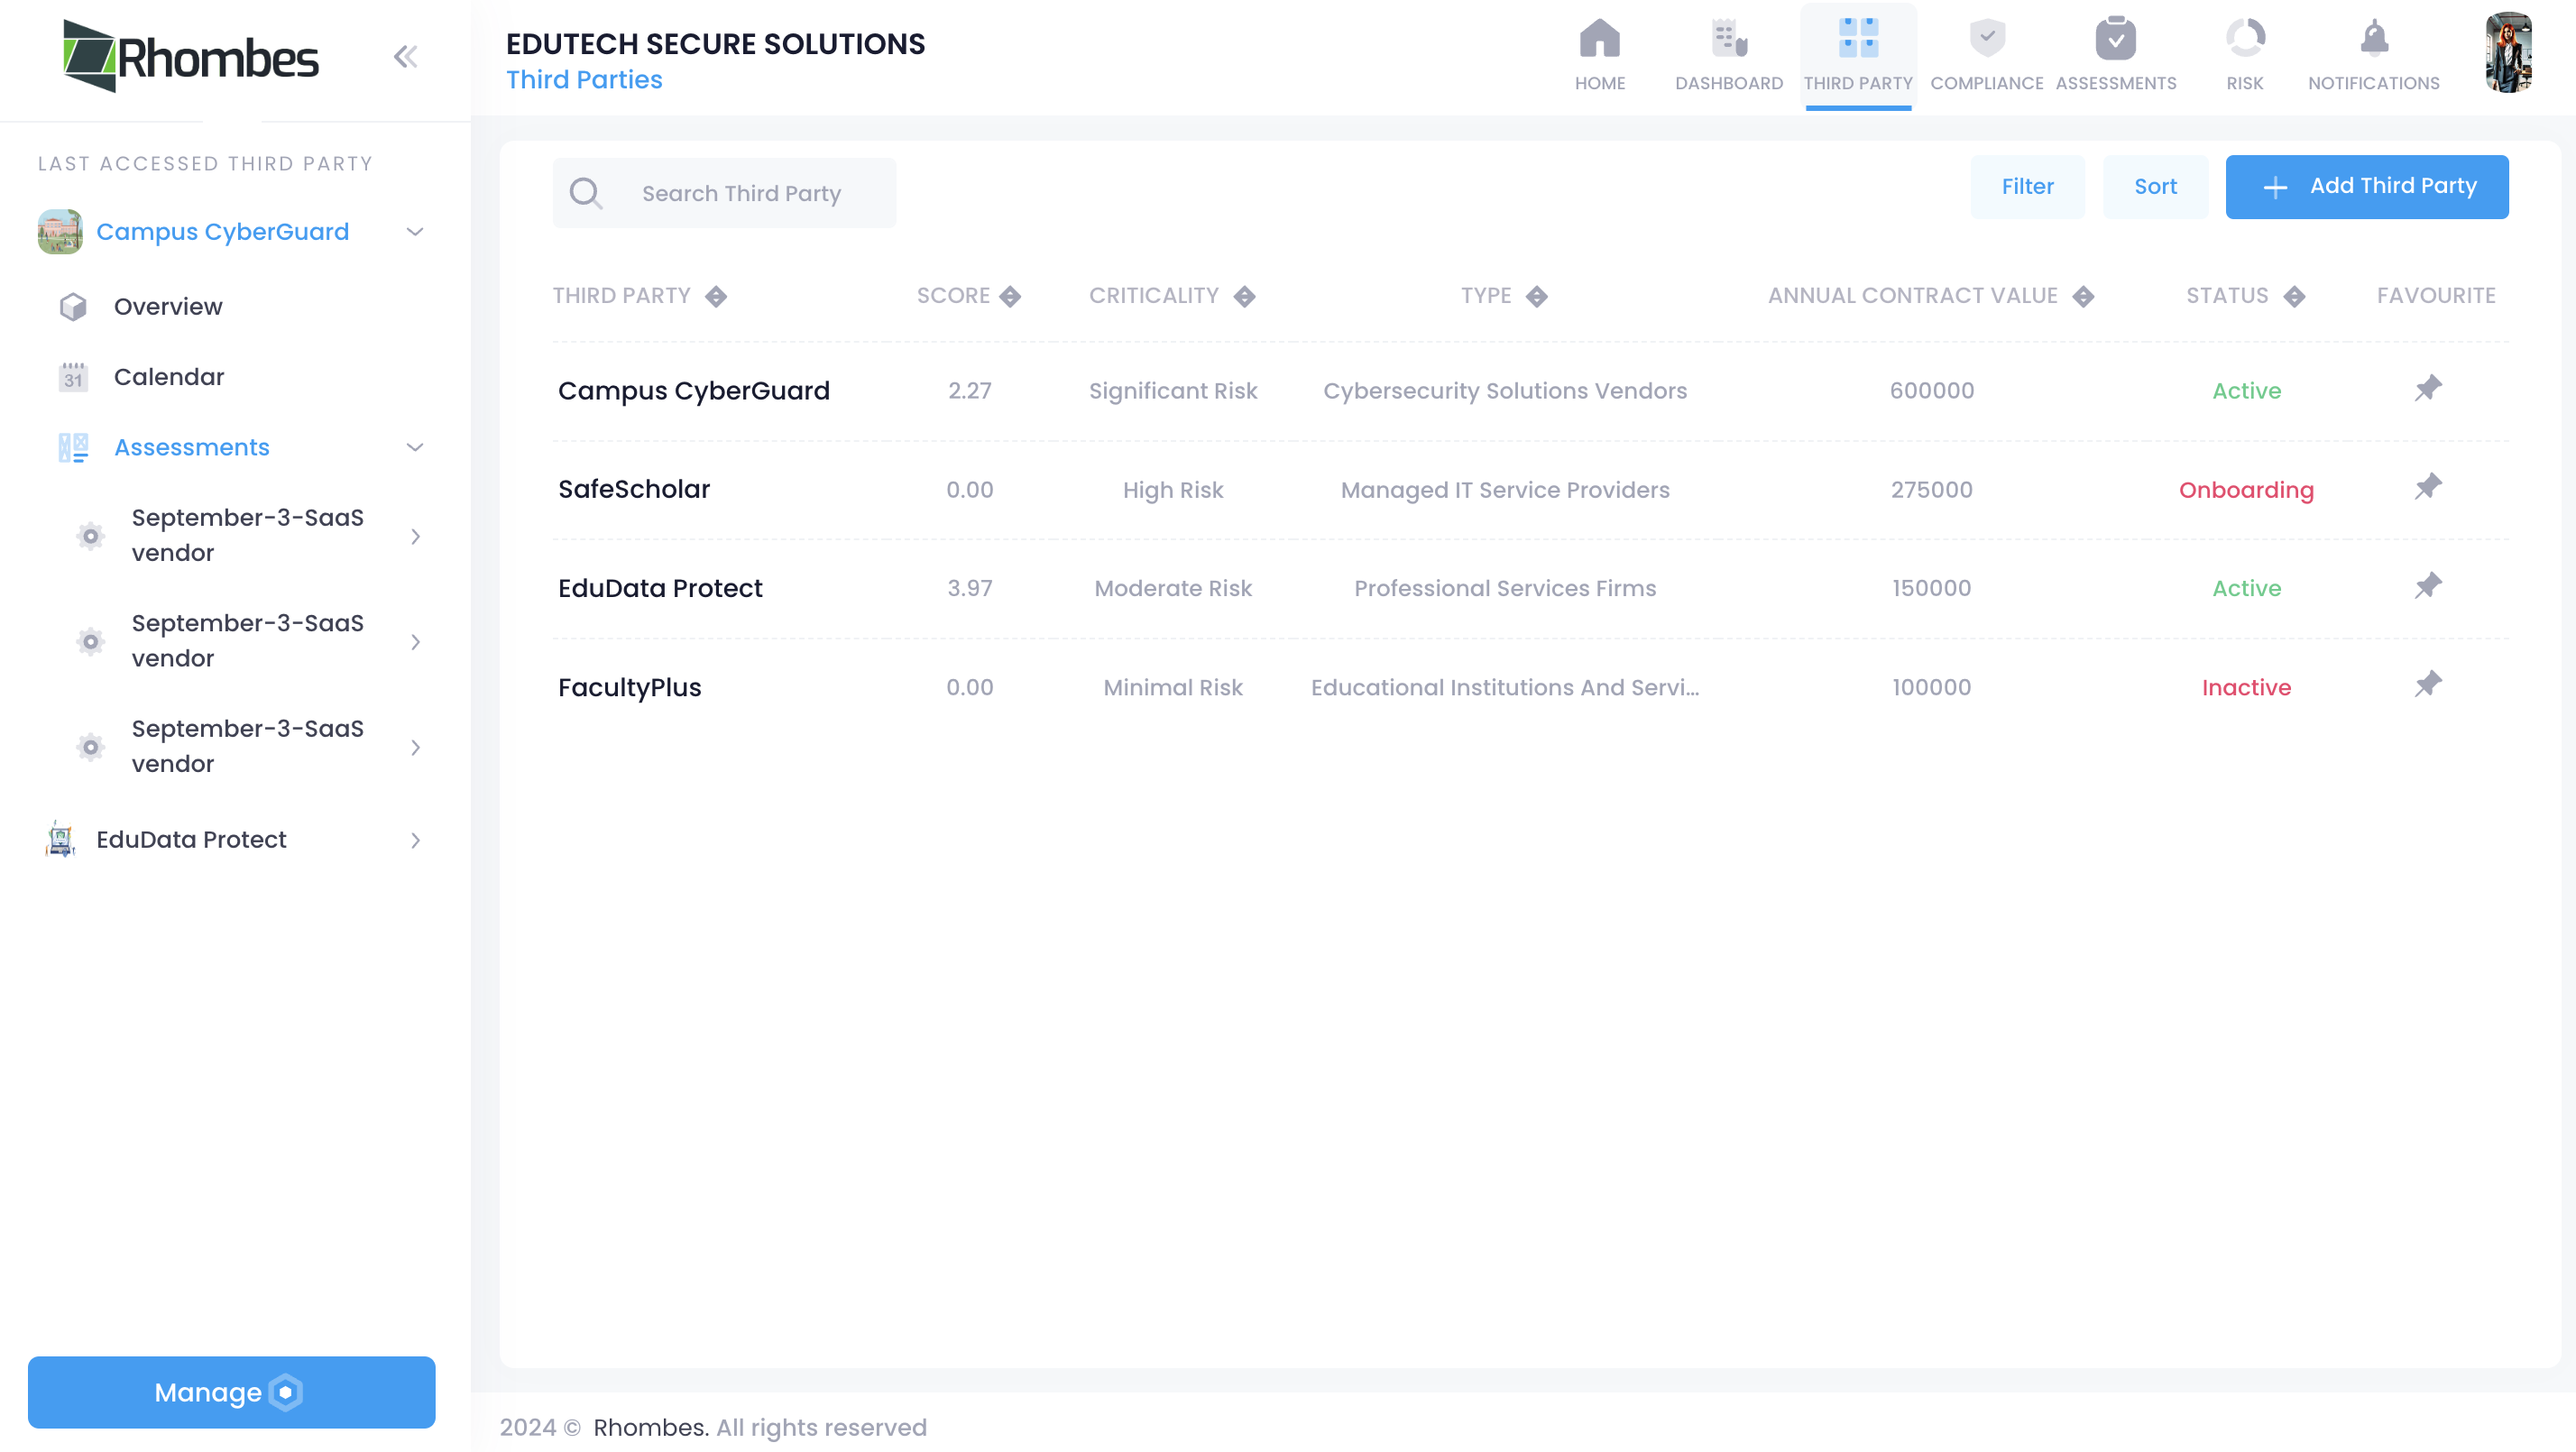Click the Filter button
2576x1452 pixels.
[2027, 187]
